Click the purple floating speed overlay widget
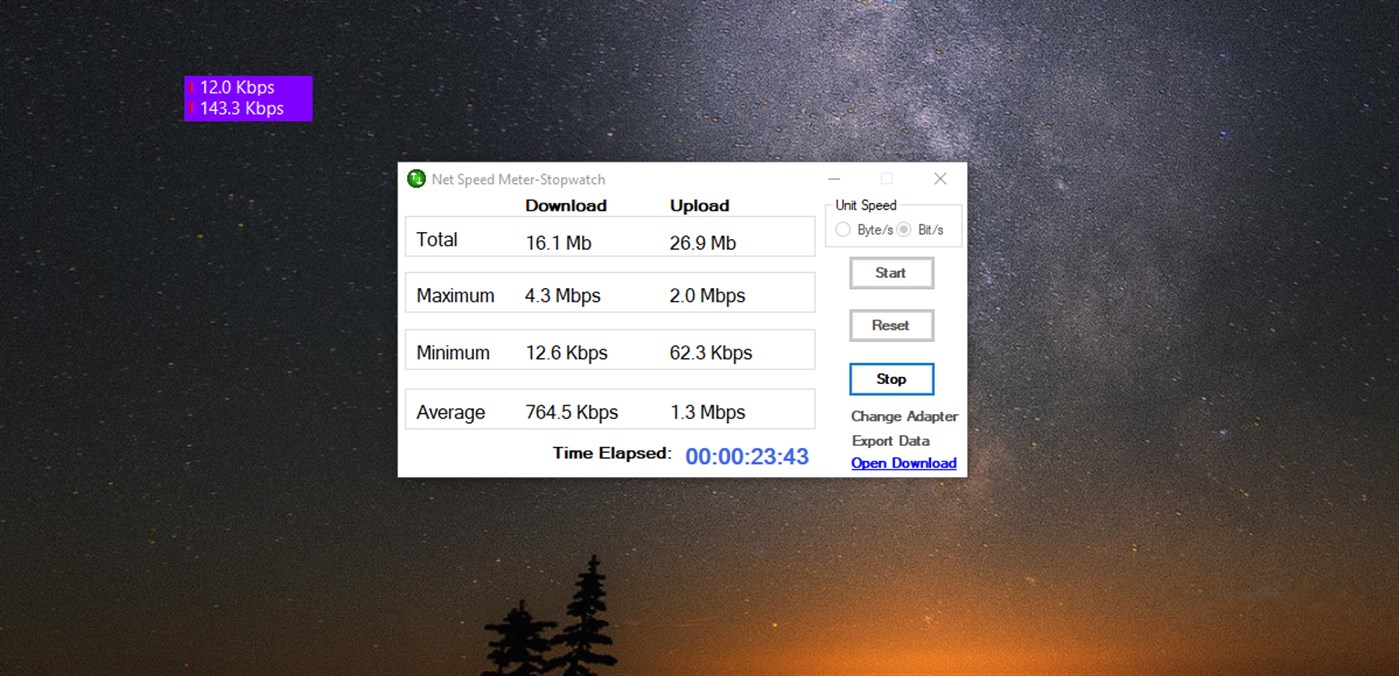The image size is (1399, 676). [x=248, y=98]
